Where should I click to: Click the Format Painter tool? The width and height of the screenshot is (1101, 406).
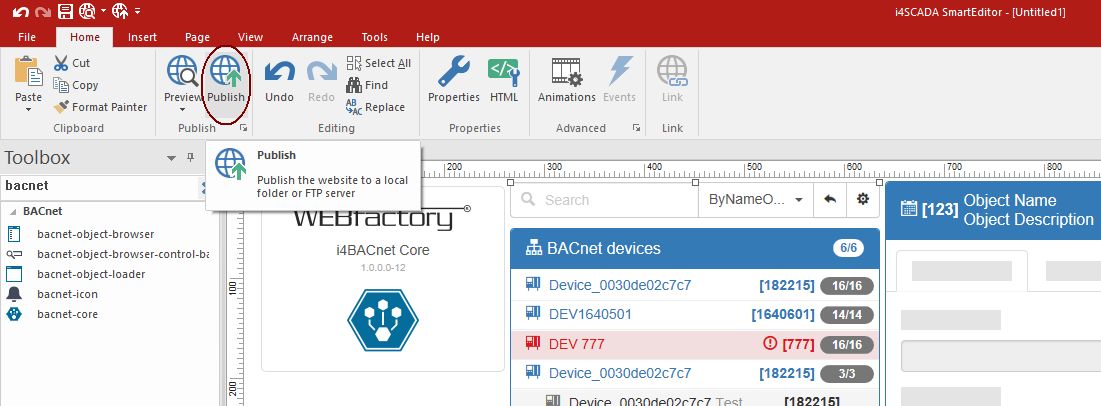click(100, 107)
